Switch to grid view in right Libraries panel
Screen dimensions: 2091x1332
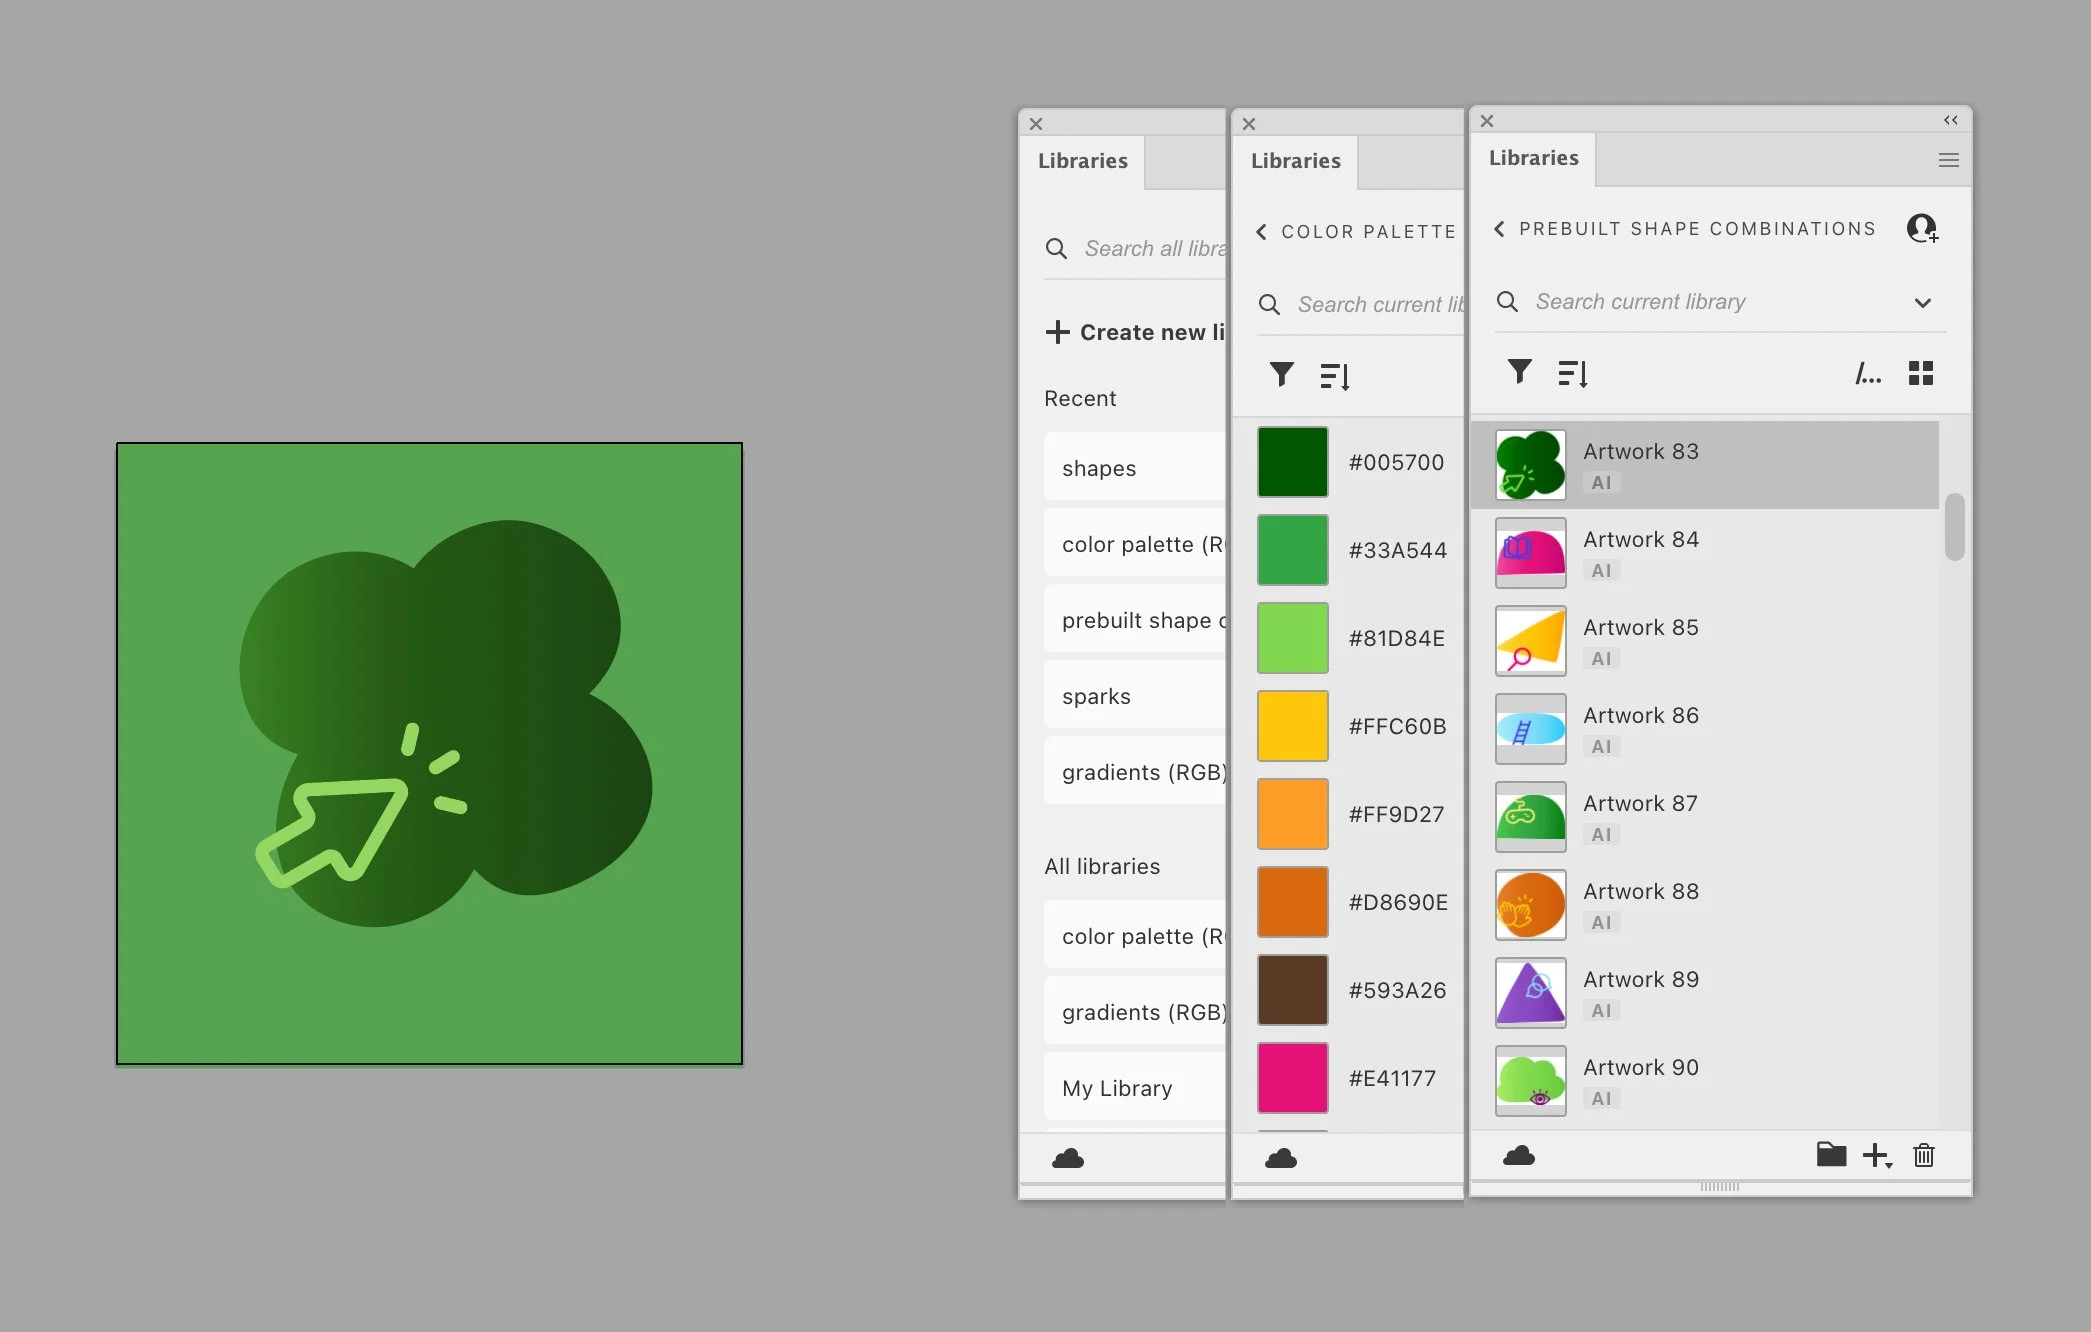click(x=1920, y=373)
